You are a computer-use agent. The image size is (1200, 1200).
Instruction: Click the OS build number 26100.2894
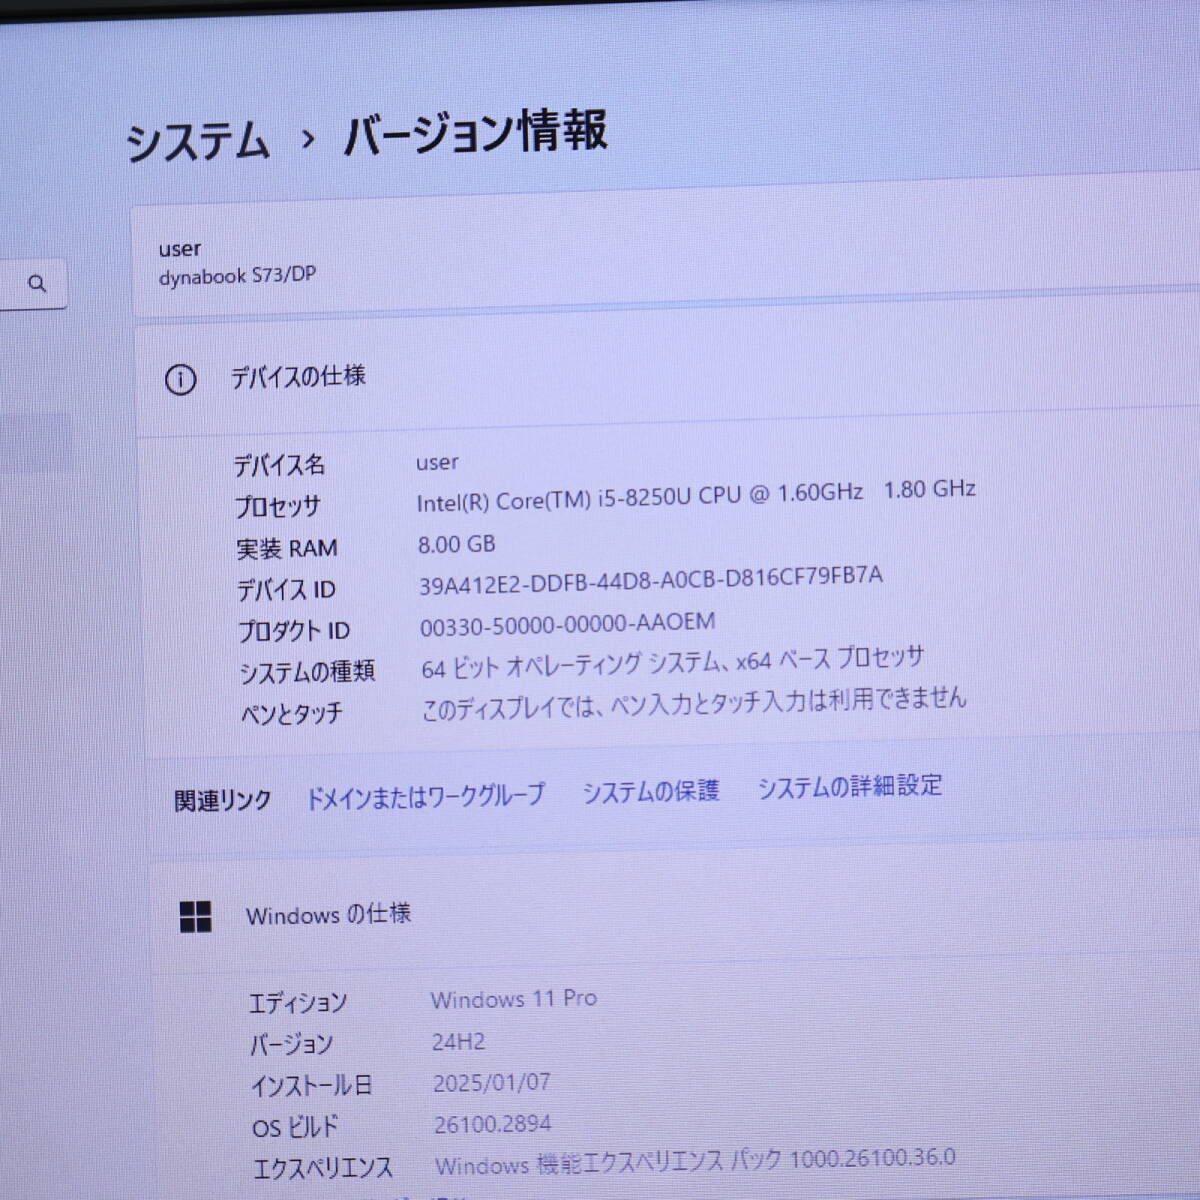[492, 1124]
